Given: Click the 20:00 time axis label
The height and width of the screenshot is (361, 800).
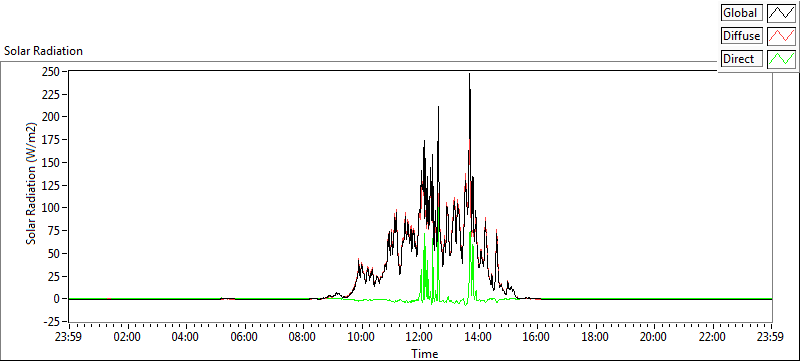Looking at the screenshot, I should click(x=655, y=337).
